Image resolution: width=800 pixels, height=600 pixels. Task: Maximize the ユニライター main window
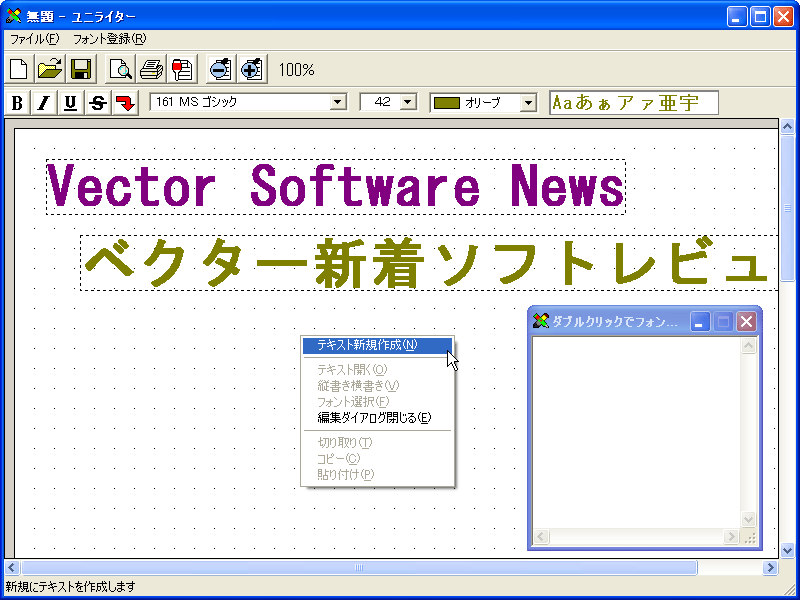pyautogui.click(x=760, y=17)
